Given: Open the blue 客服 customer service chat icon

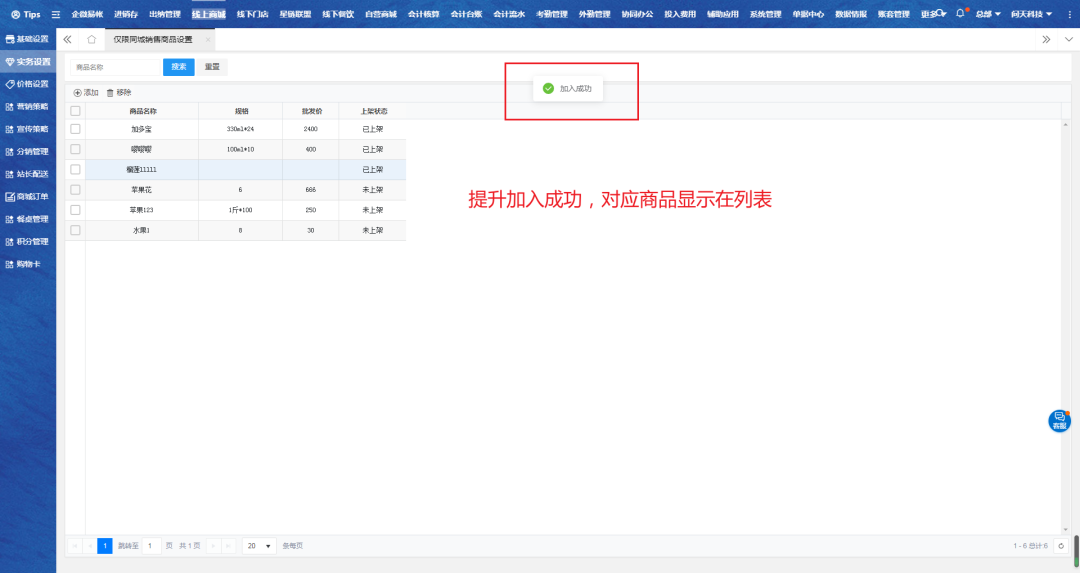Looking at the screenshot, I should (x=1059, y=421).
